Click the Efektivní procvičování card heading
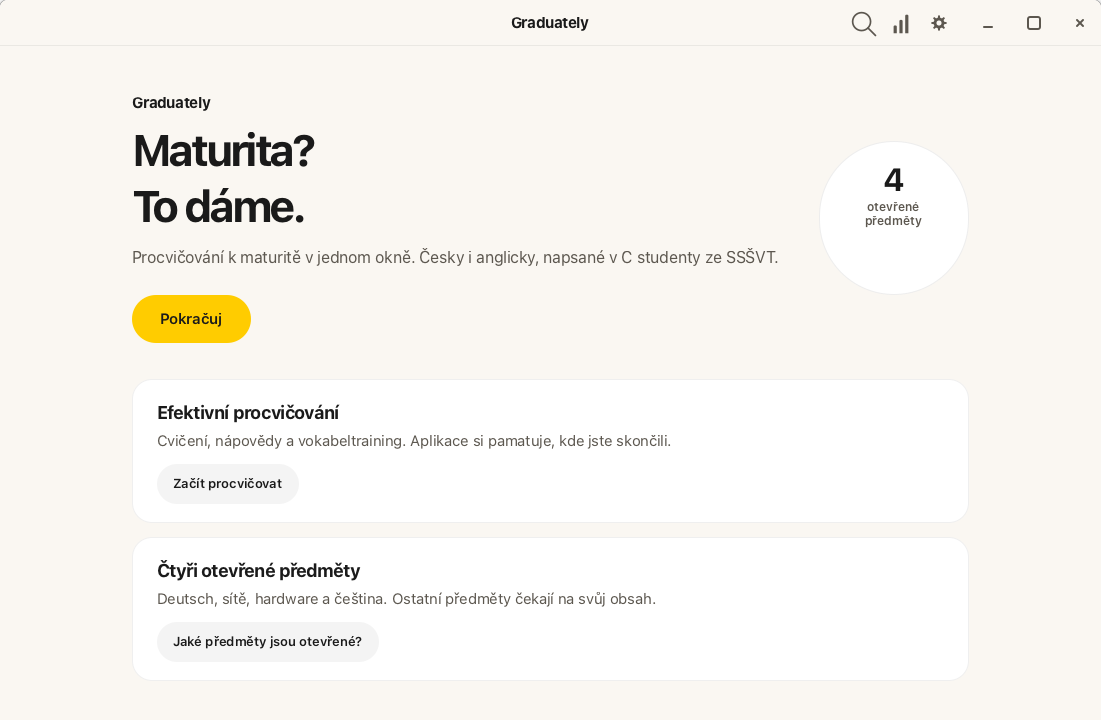The image size is (1101, 720). point(248,412)
